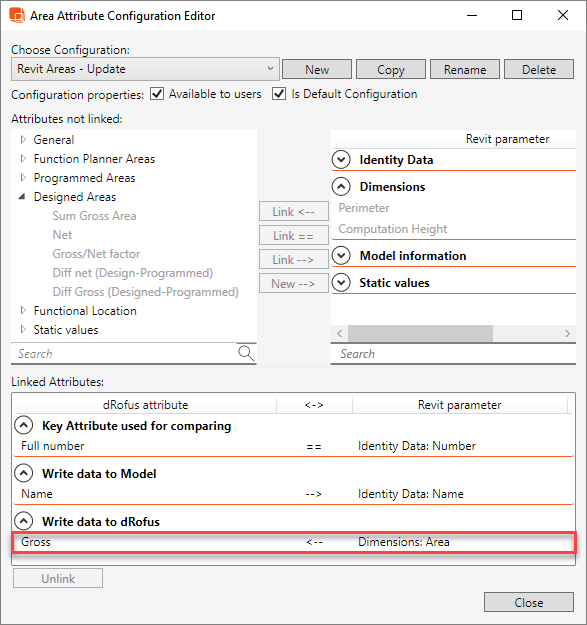Expand the Identity Data chevron icon

click(341, 159)
